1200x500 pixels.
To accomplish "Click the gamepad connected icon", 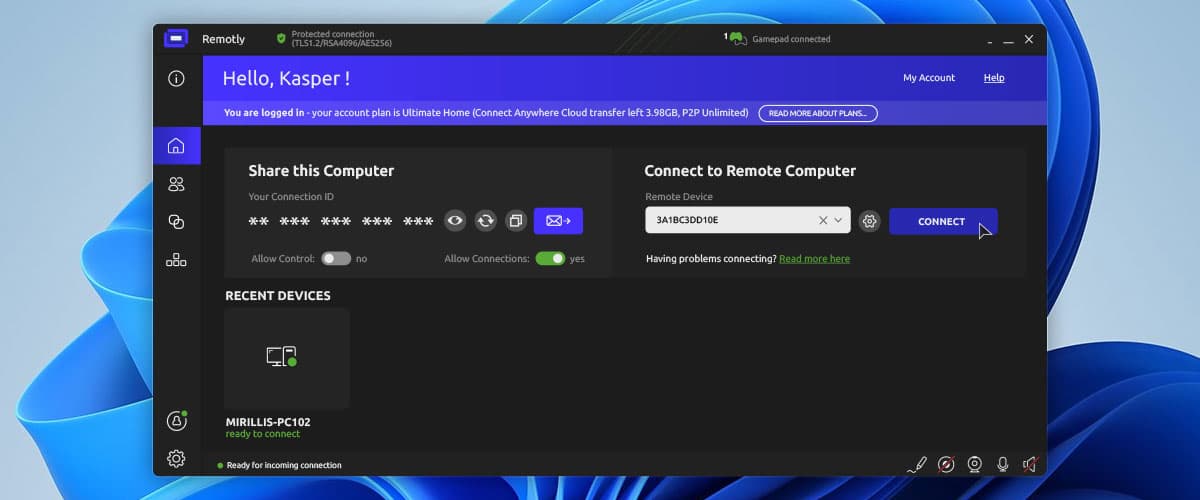I will point(736,39).
